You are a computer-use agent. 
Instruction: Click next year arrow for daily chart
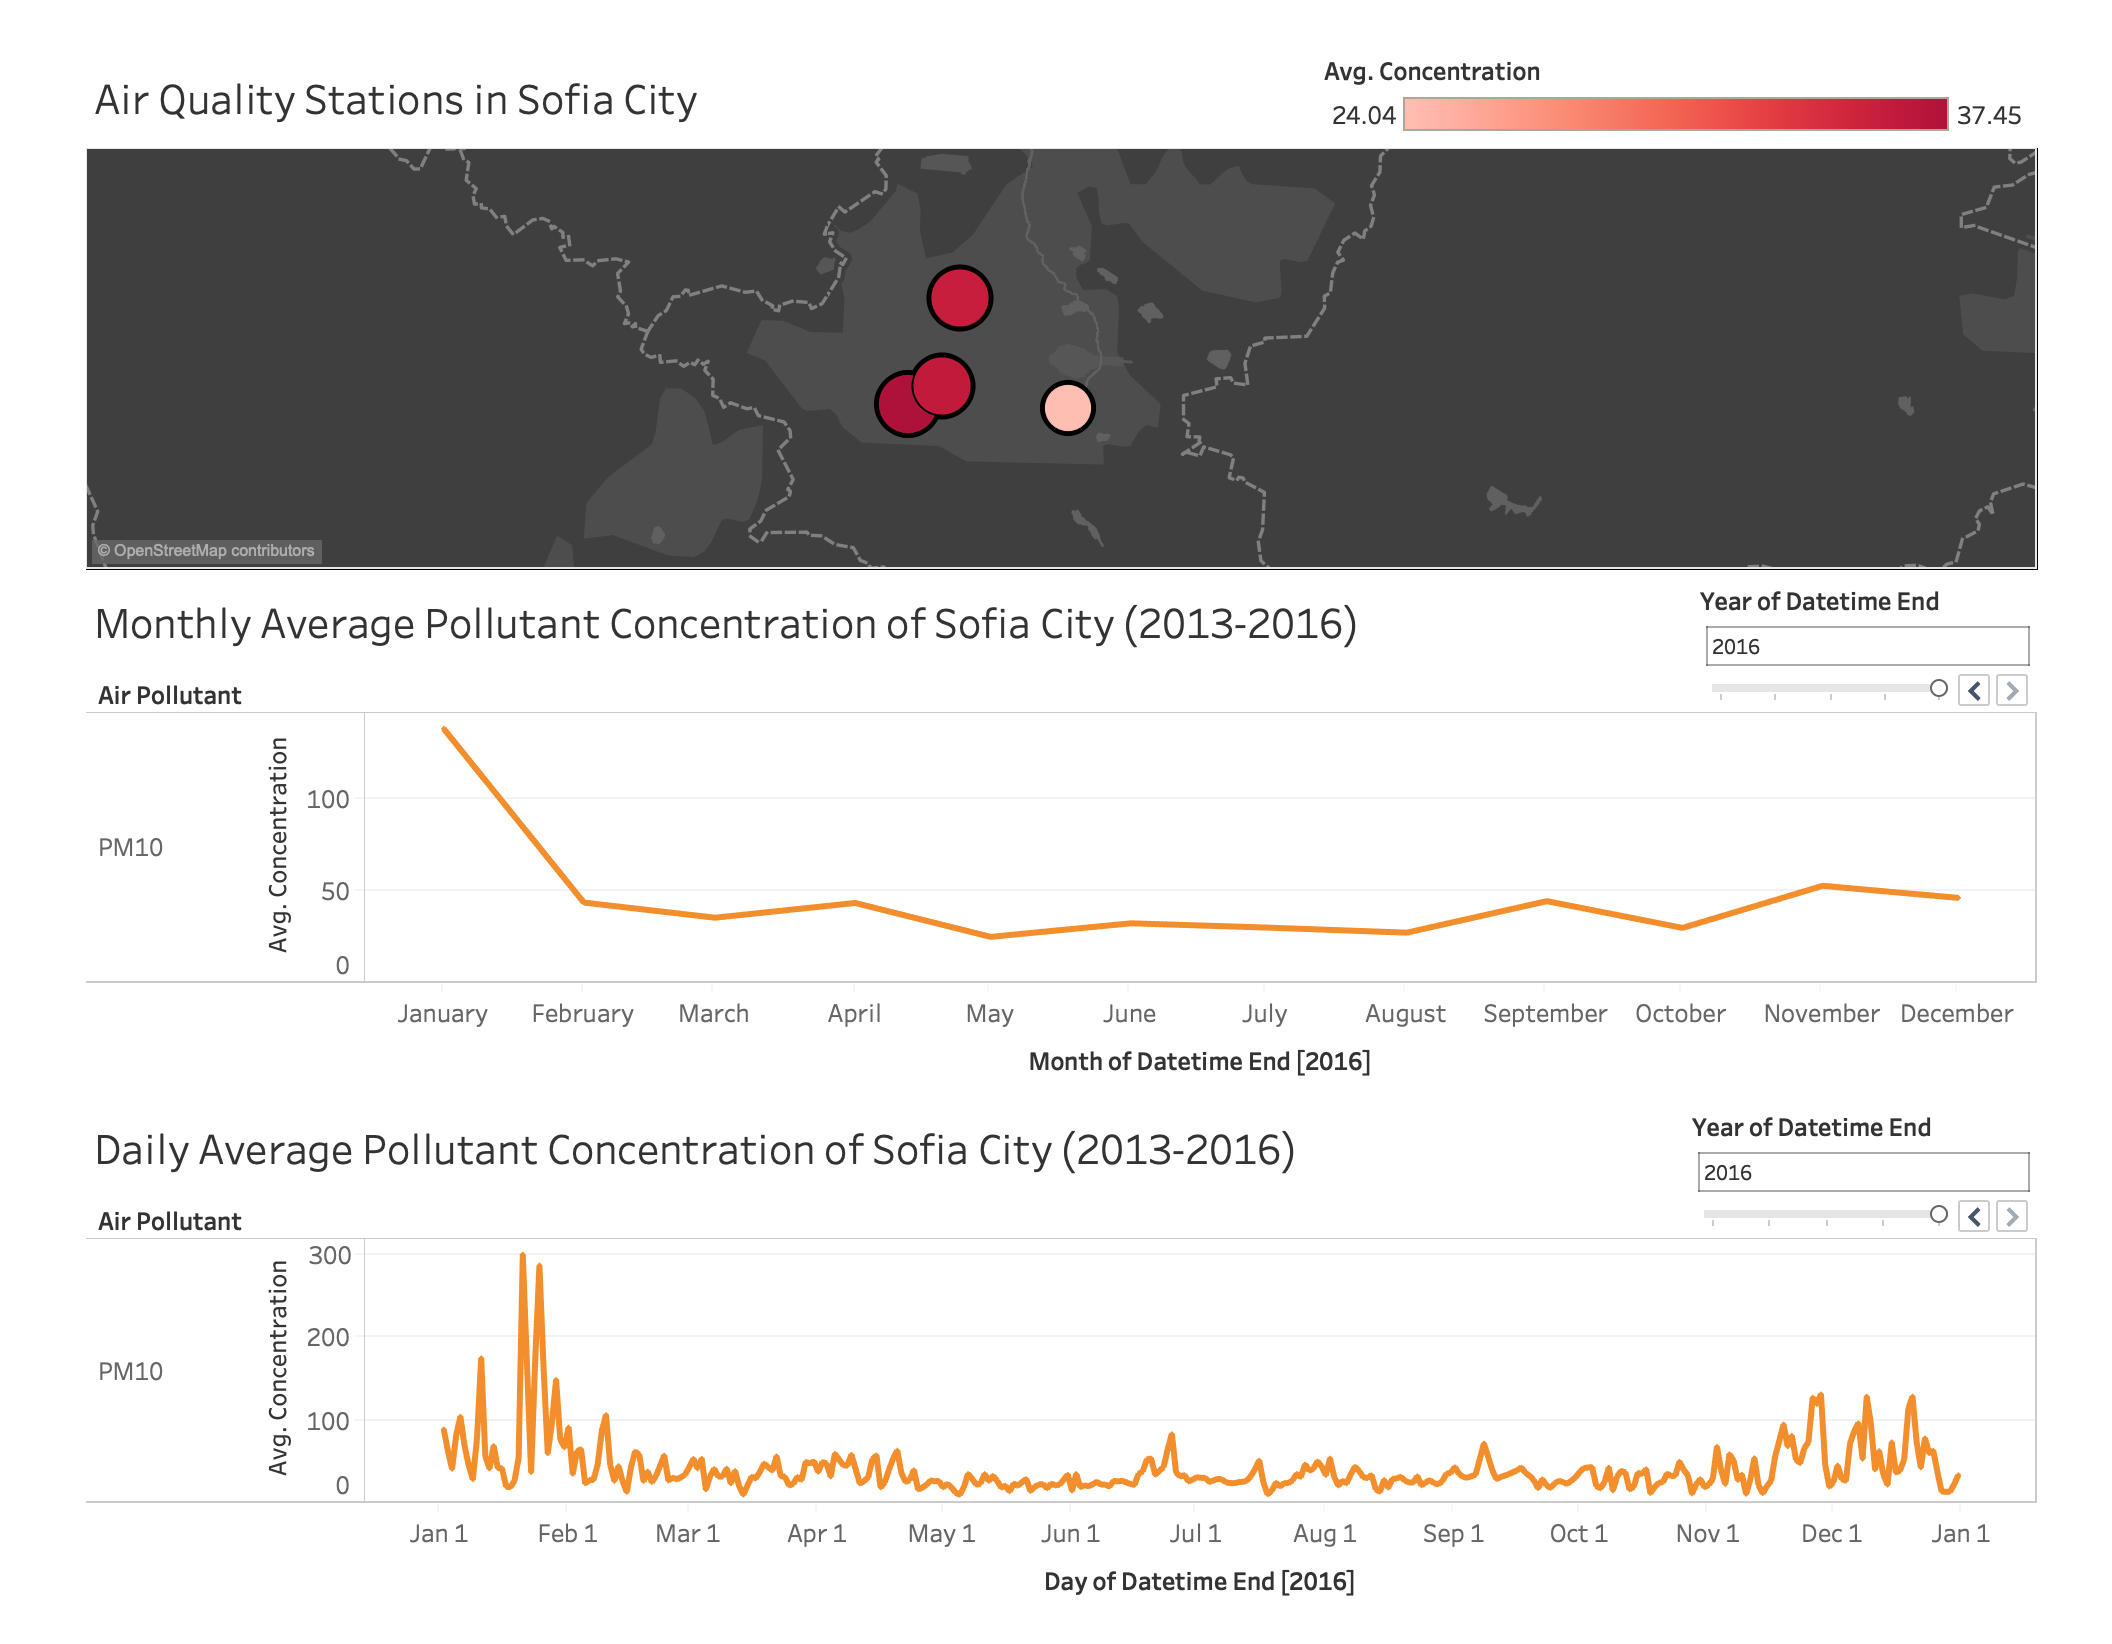click(x=2012, y=1216)
